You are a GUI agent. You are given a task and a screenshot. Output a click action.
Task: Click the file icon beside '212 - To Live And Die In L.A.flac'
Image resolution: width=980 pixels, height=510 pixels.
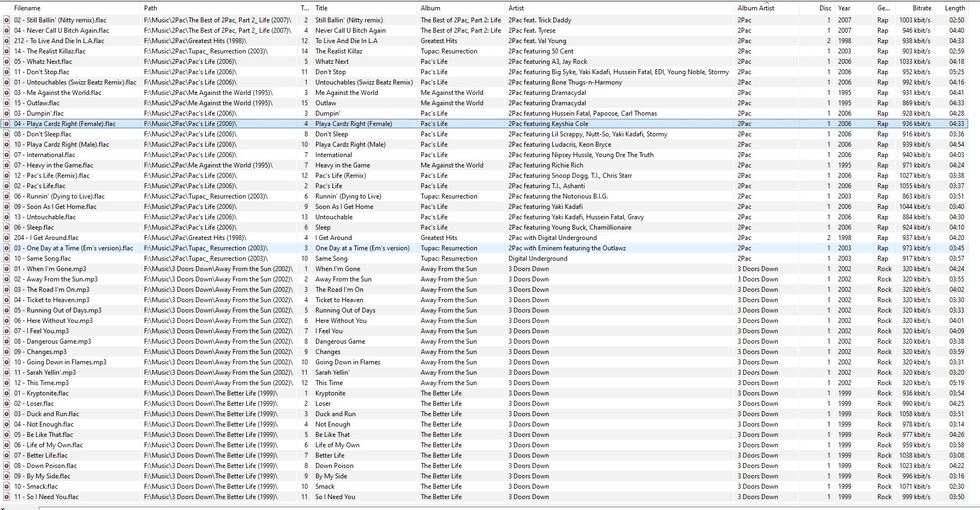(7, 41)
